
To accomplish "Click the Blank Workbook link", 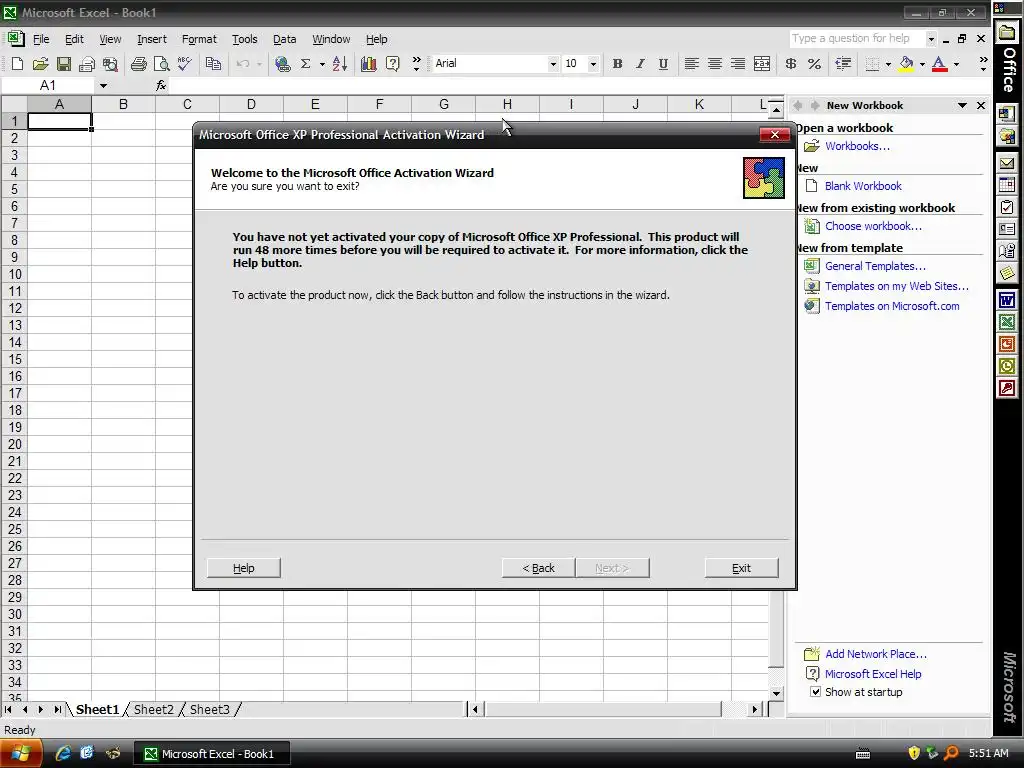I will coord(863,186).
